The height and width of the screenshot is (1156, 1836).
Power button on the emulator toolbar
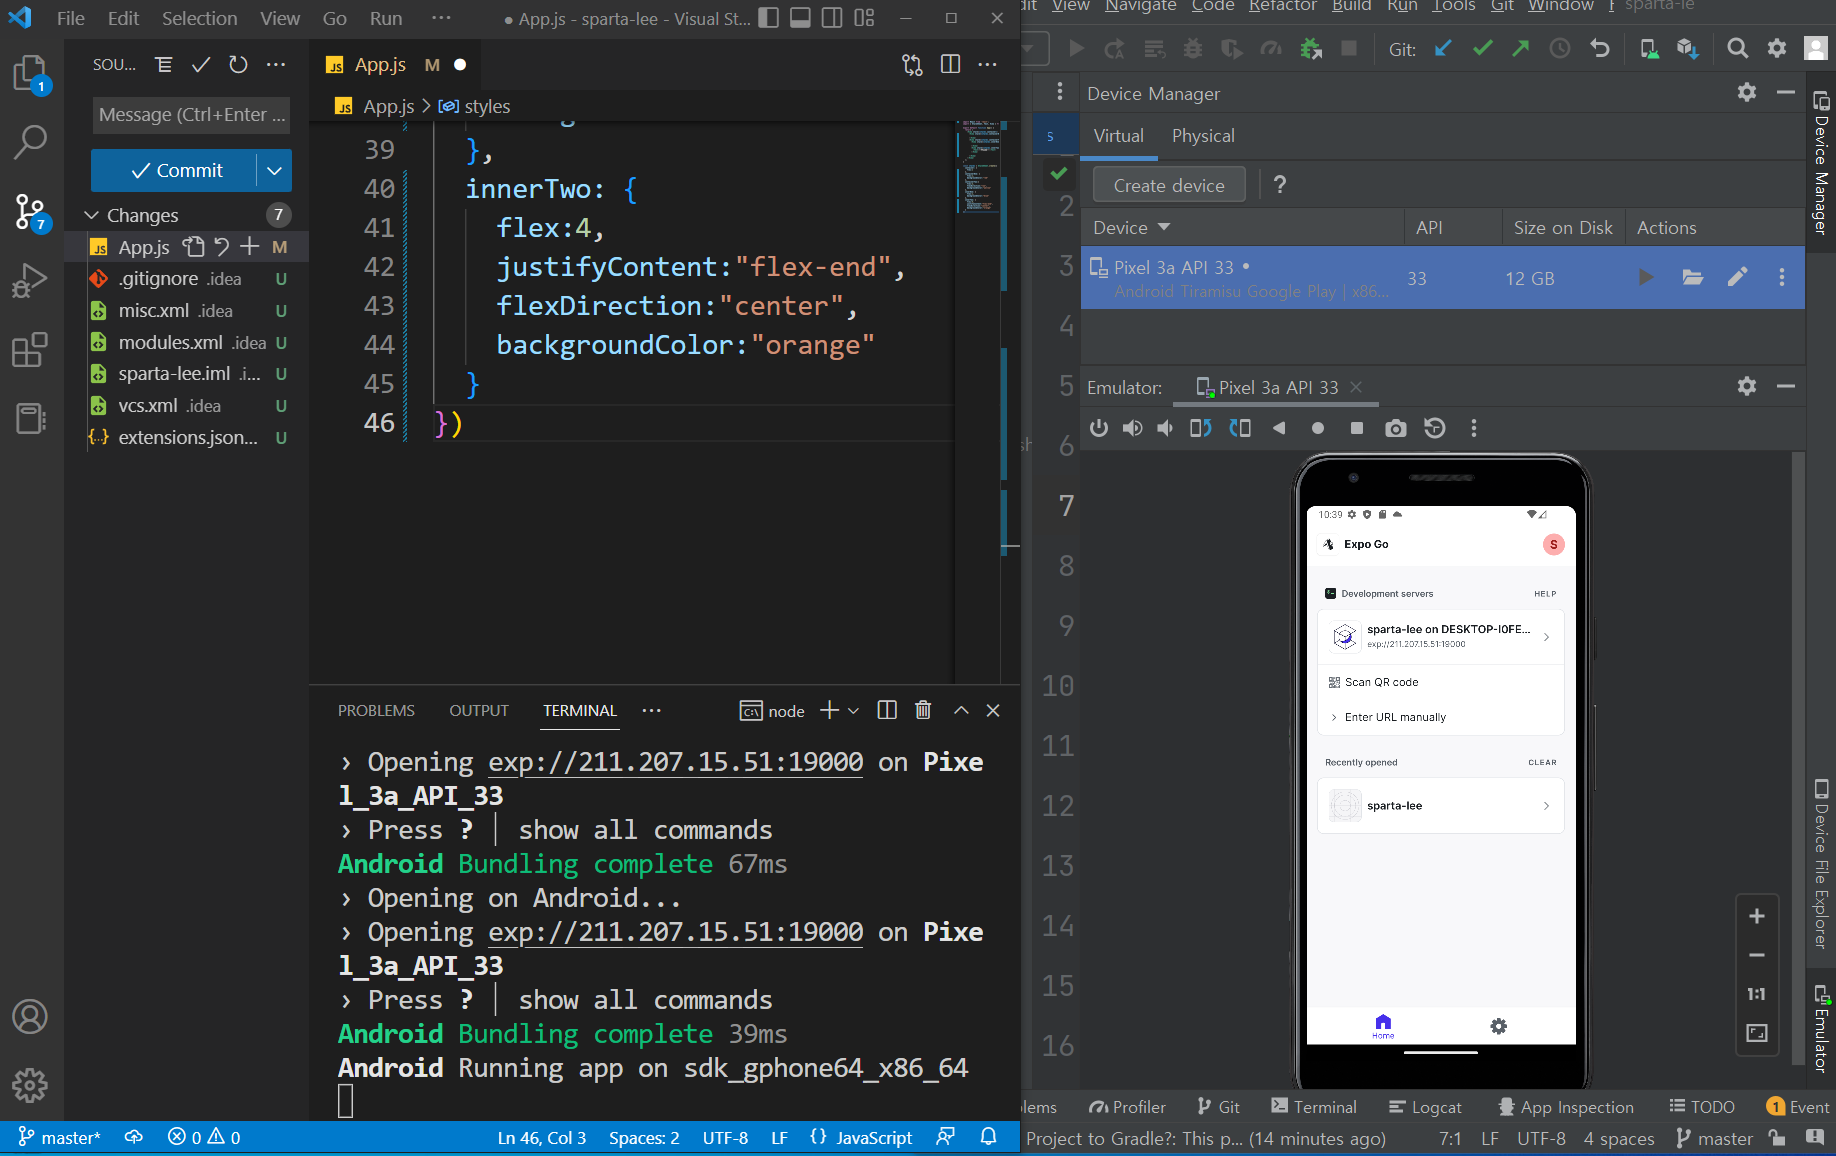[x=1099, y=429]
